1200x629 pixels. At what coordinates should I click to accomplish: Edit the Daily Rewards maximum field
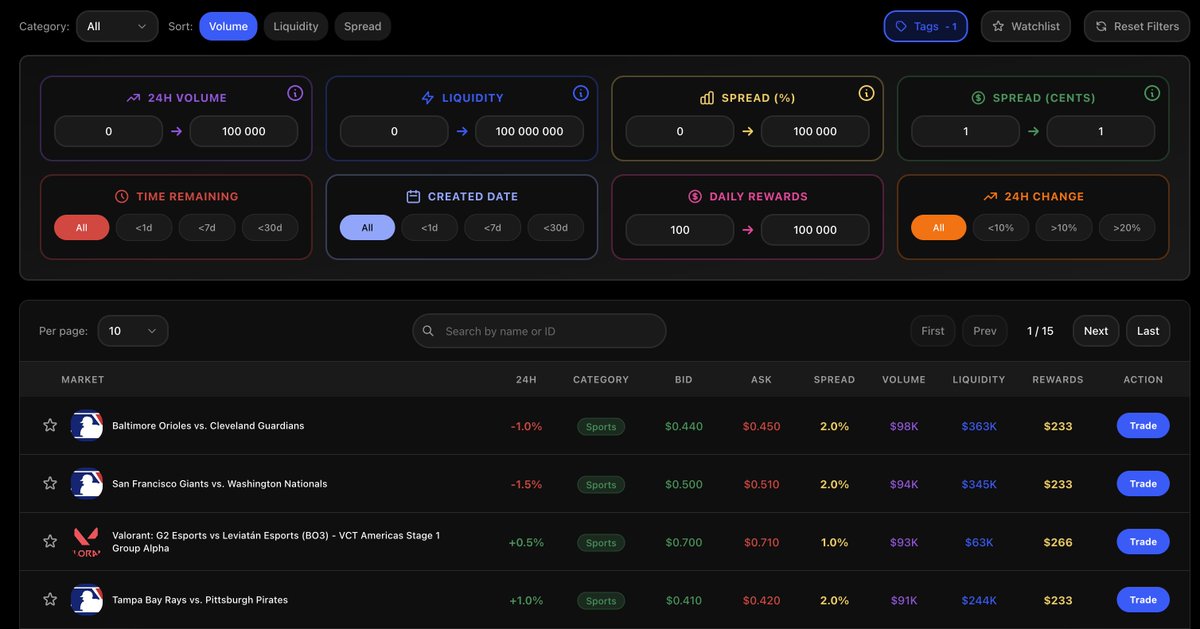click(815, 229)
